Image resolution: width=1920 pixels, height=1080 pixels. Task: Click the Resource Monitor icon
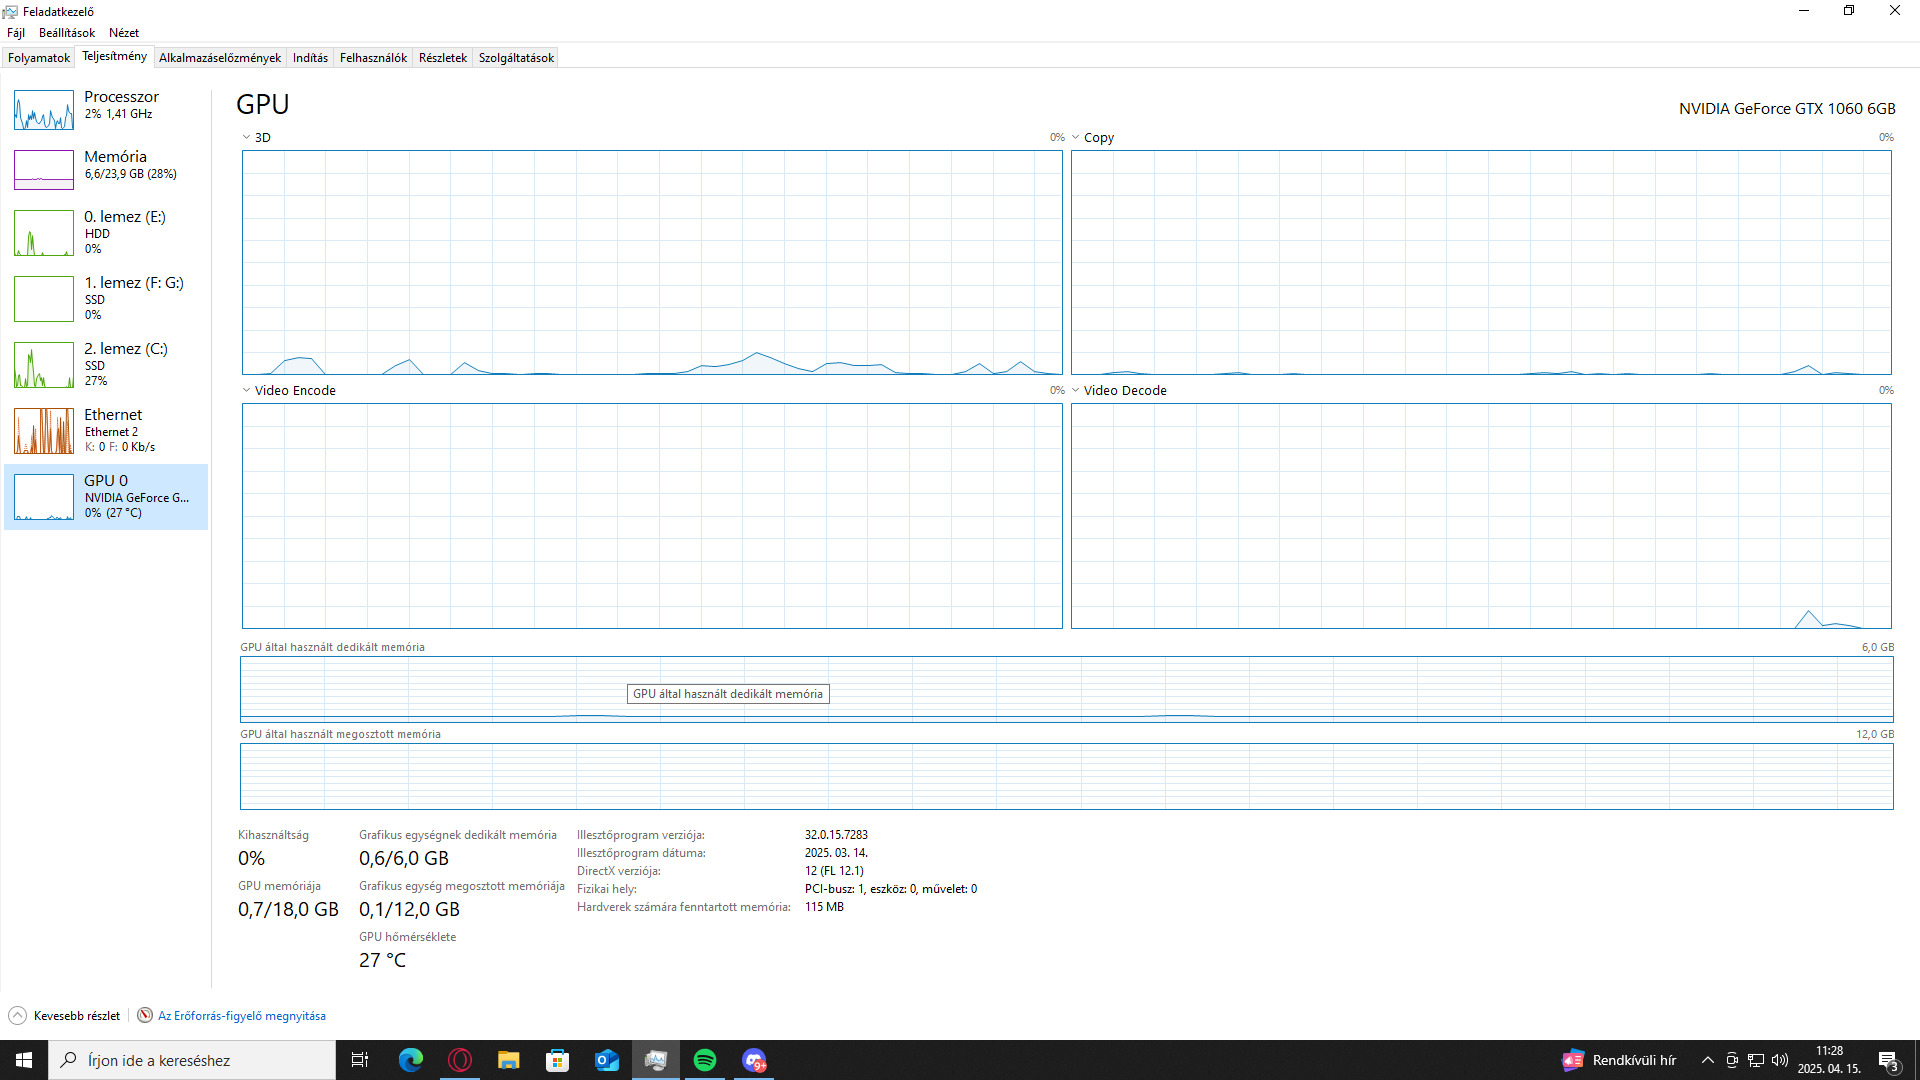click(x=145, y=1016)
